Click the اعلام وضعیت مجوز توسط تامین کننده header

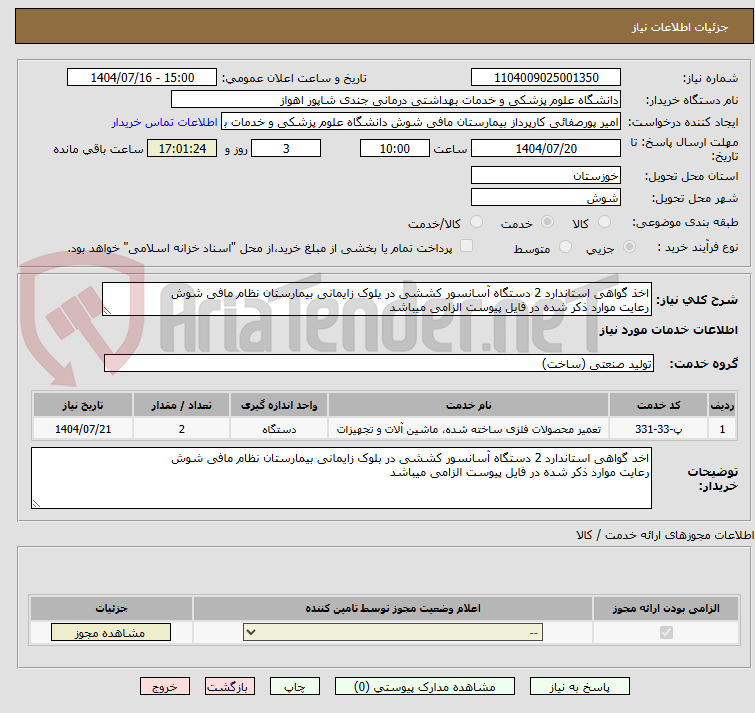(393, 608)
